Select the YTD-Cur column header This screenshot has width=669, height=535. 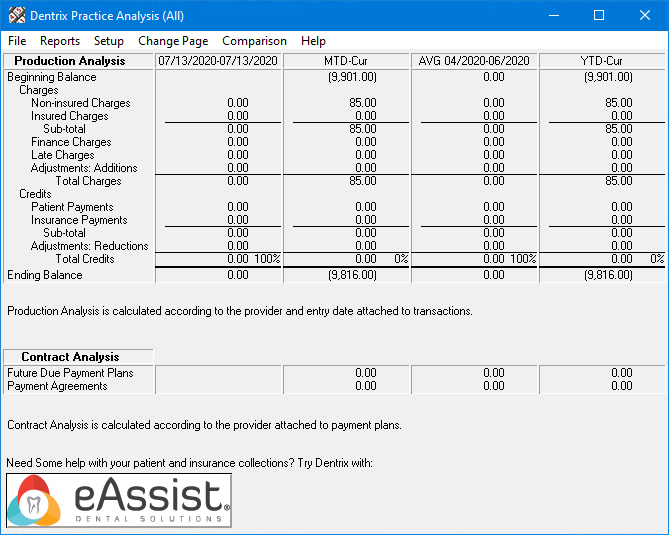(x=602, y=62)
